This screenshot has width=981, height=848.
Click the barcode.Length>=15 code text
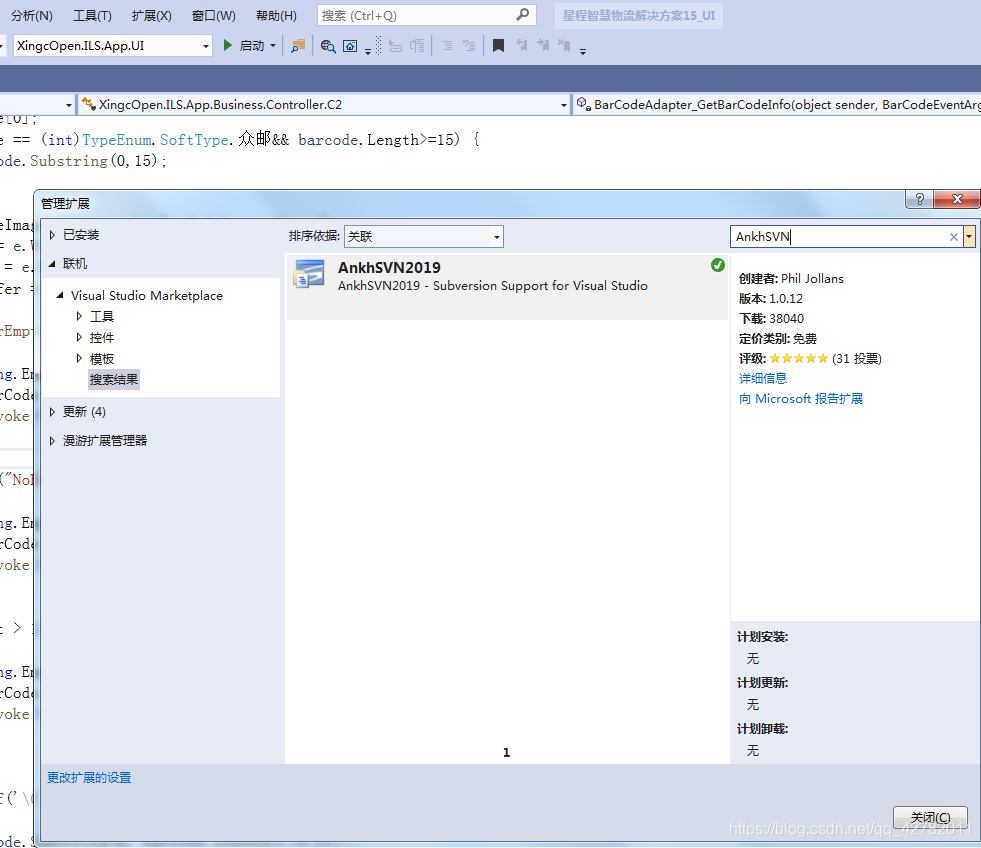pos(378,140)
